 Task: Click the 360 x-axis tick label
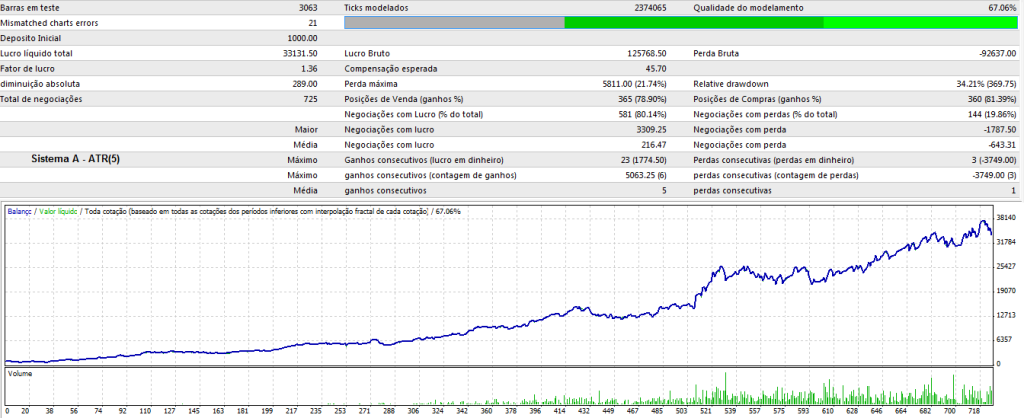coord(486,413)
